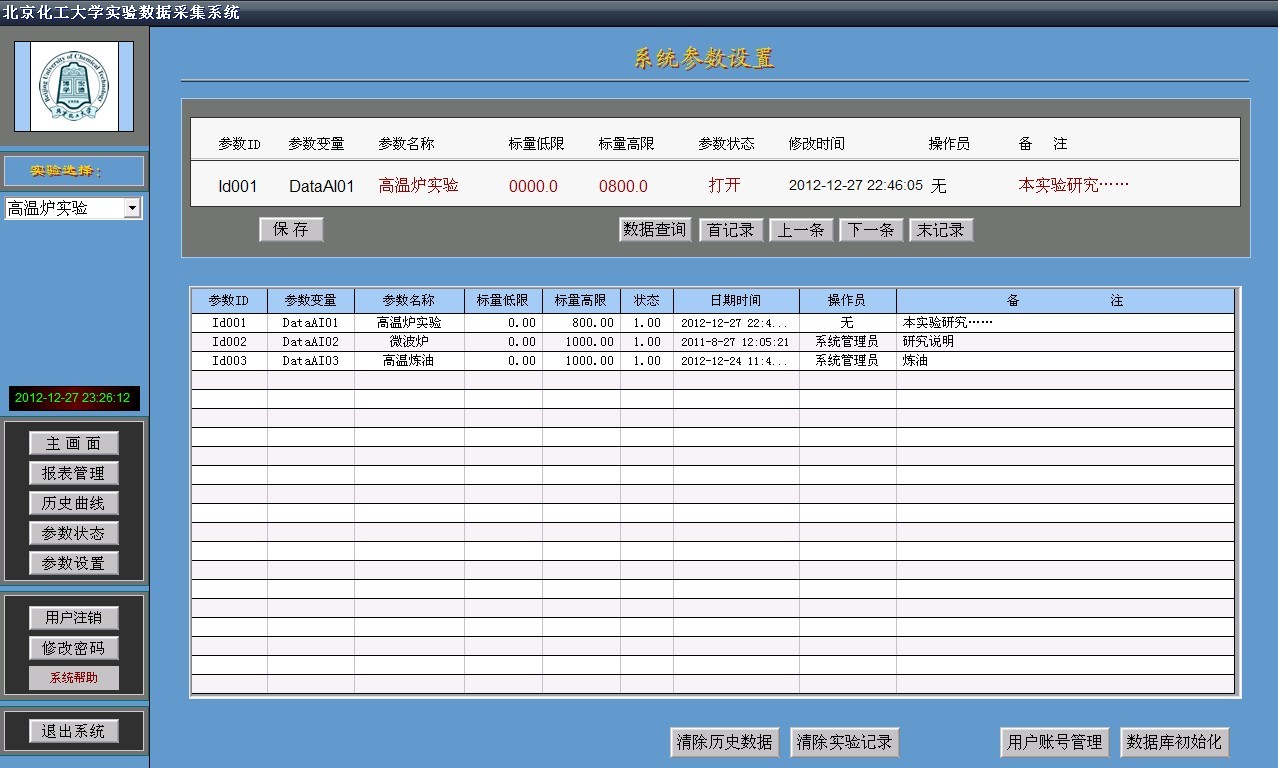Click modification time 2012-12-27 22:46:05
The width and height of the screenshot is (1278, 768).
click(x=855, y=185)
